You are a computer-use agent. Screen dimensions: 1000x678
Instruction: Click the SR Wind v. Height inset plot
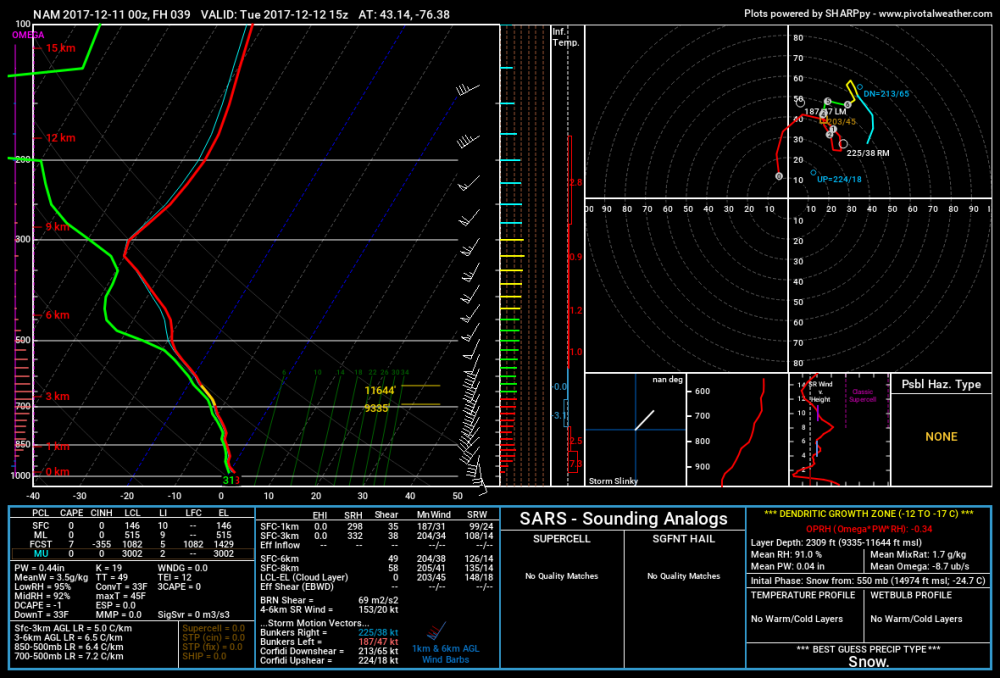[839, 430]
